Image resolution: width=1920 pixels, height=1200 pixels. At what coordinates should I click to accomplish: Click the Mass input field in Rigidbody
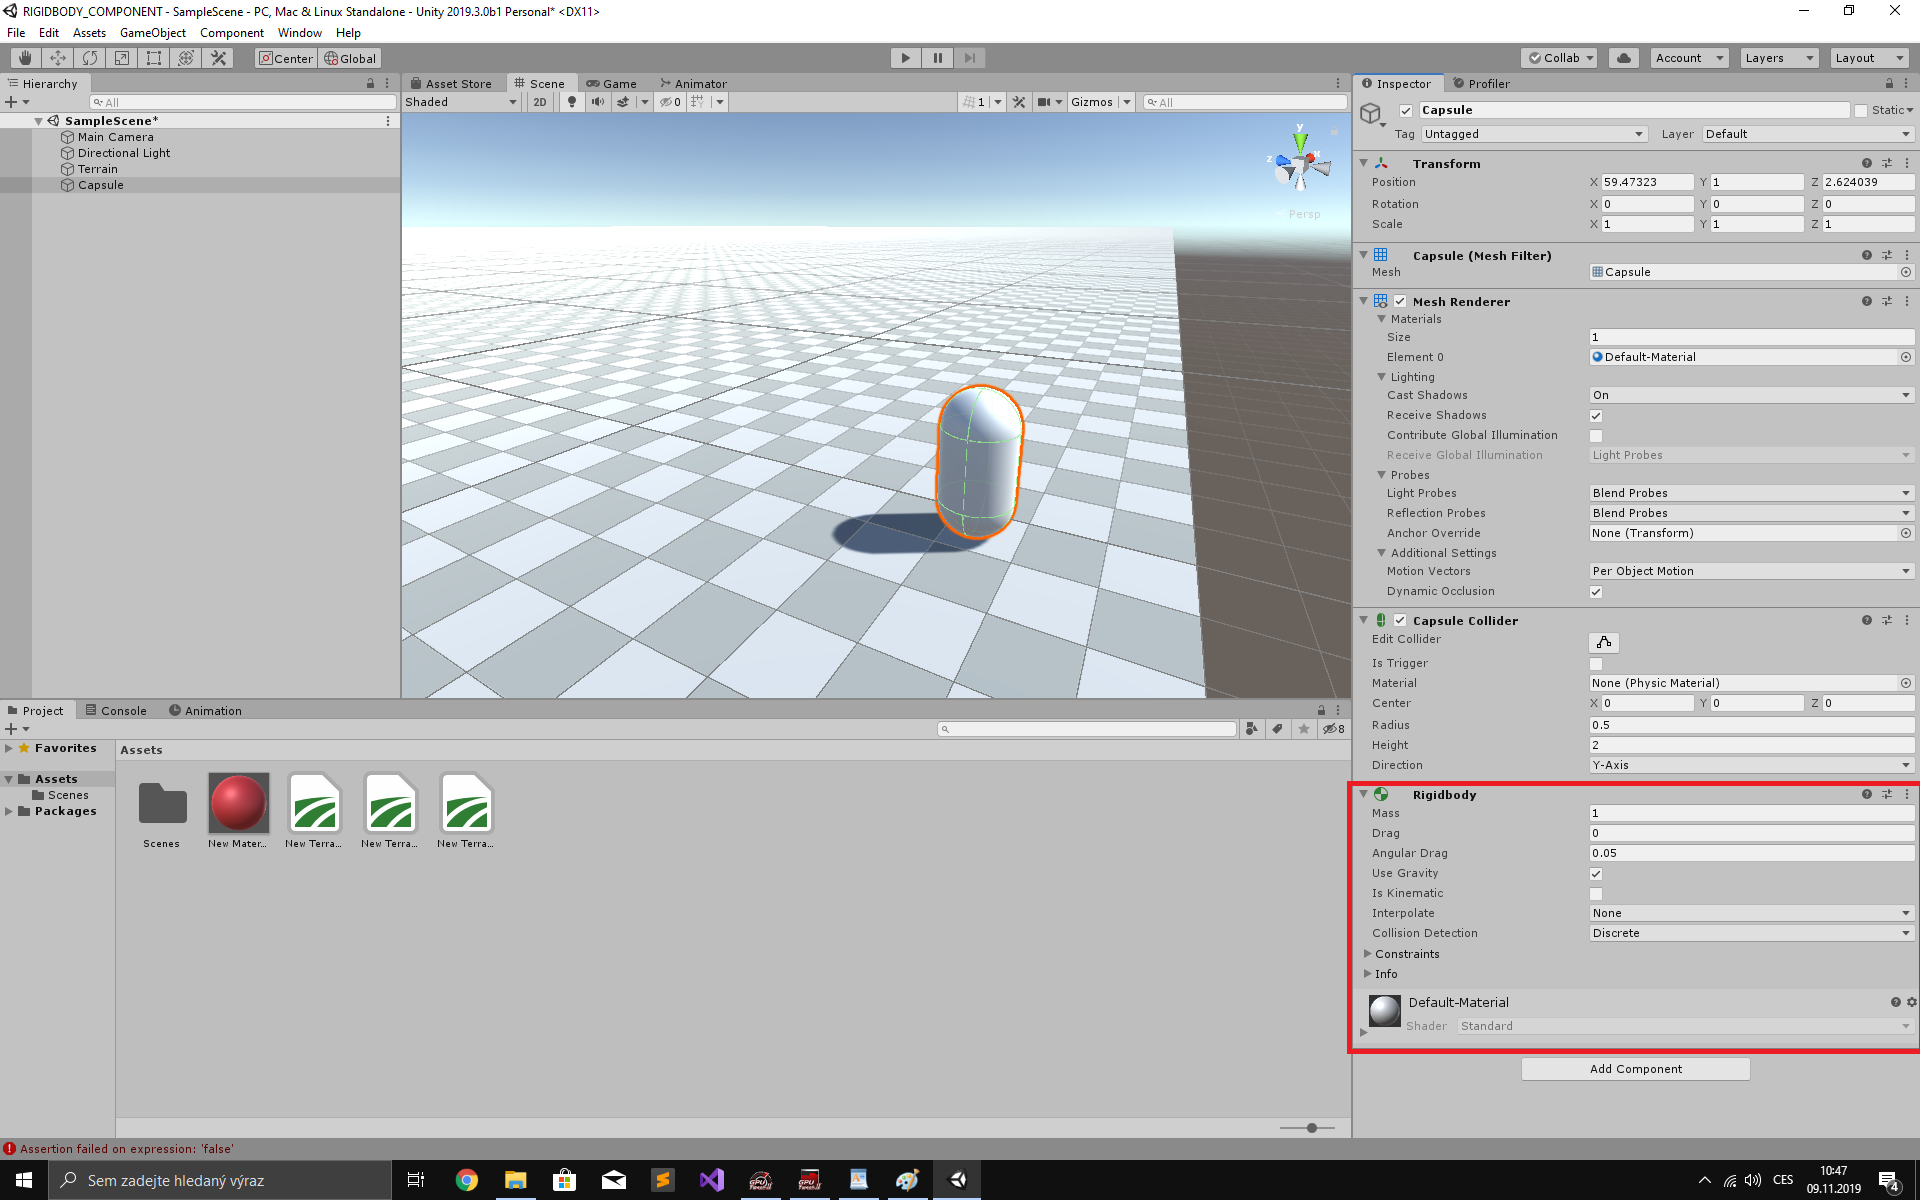pyautogui.click(x=1749, y=813)
